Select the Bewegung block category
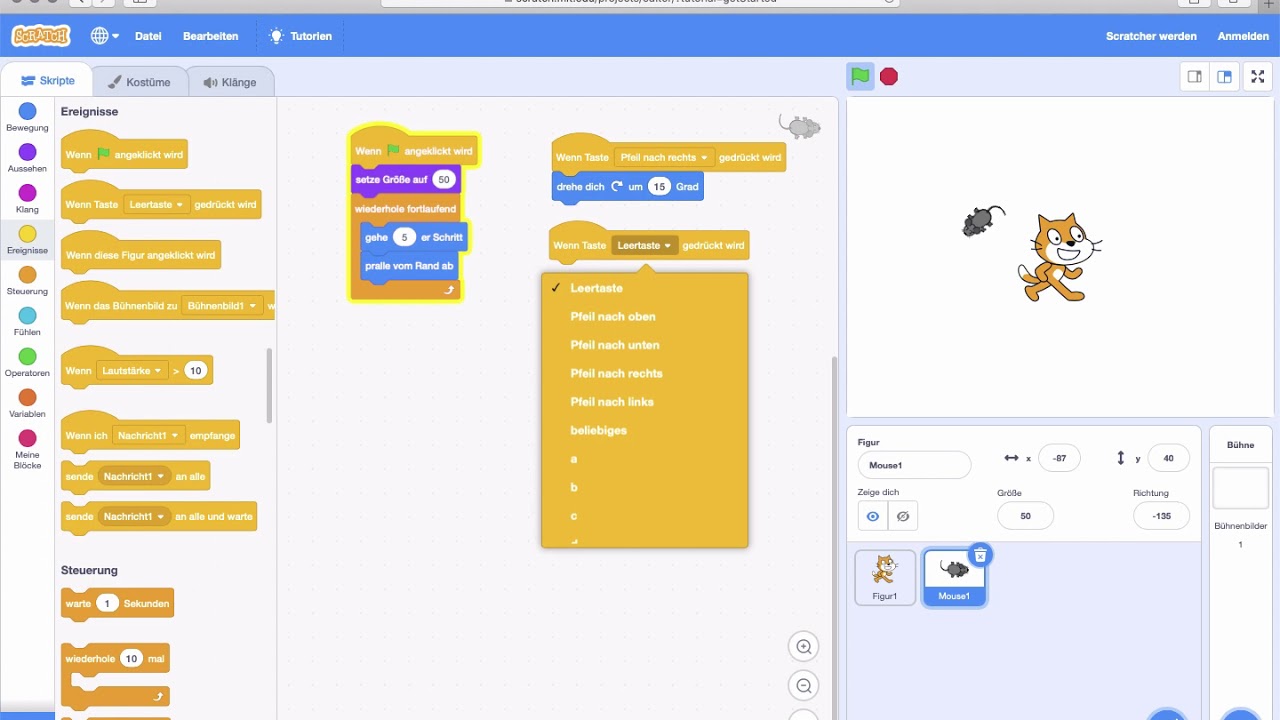The image size is (1280, 720). click(27, 117)
